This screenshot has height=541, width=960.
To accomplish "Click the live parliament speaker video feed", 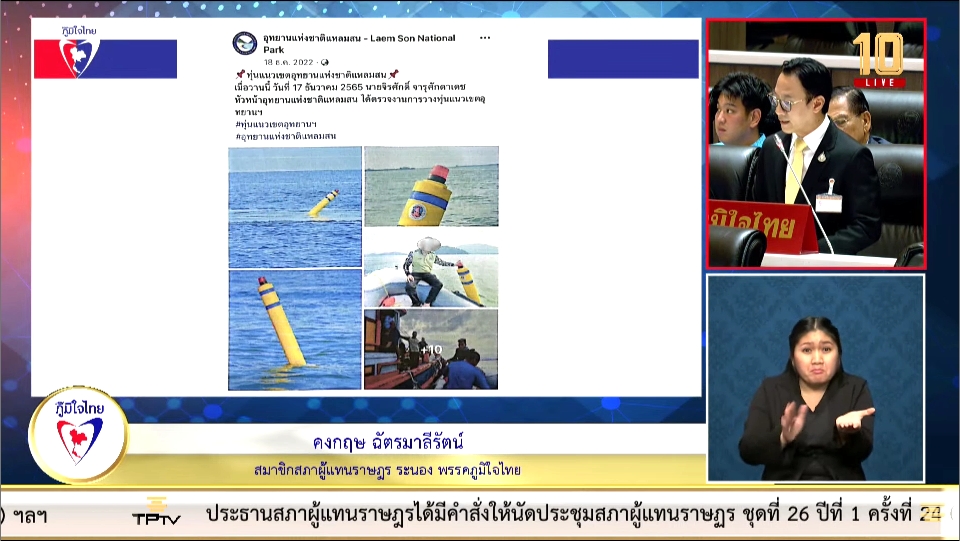I will point(816,144).
